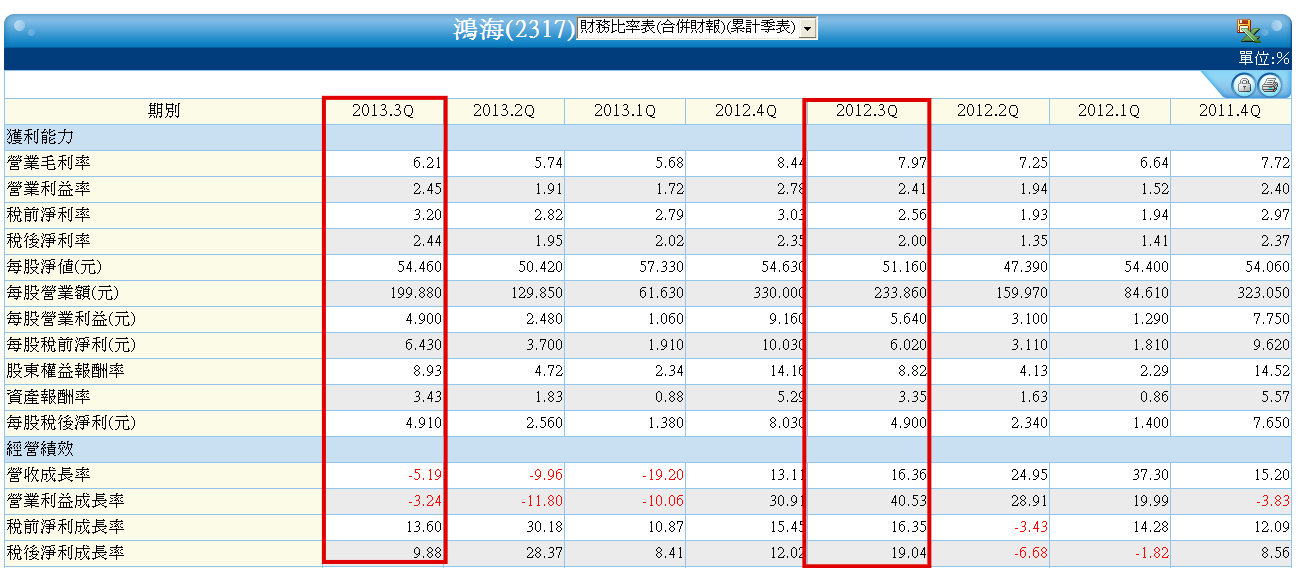Click the 每股稅前淨利(元) row label
1304x568 pixels.
click(71, 344)
